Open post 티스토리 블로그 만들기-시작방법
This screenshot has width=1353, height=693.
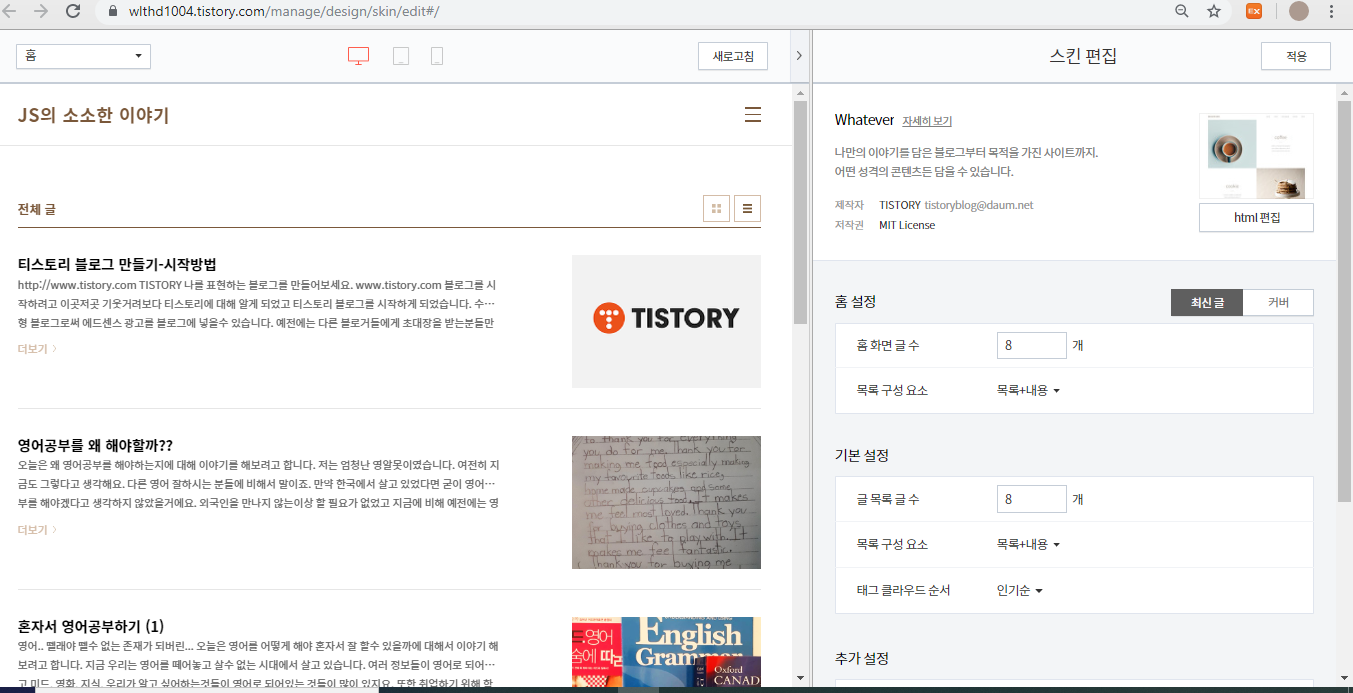click(117, 264)
